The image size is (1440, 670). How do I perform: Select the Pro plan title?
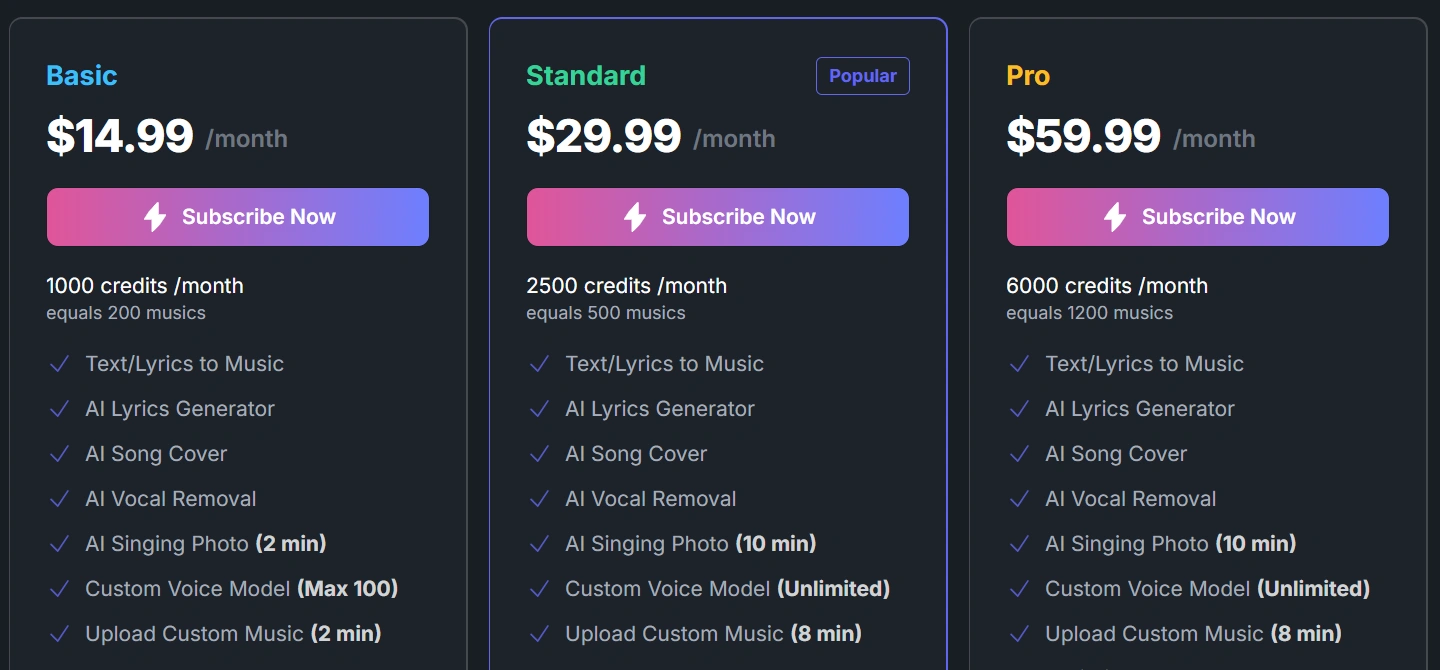[1028, 76]
